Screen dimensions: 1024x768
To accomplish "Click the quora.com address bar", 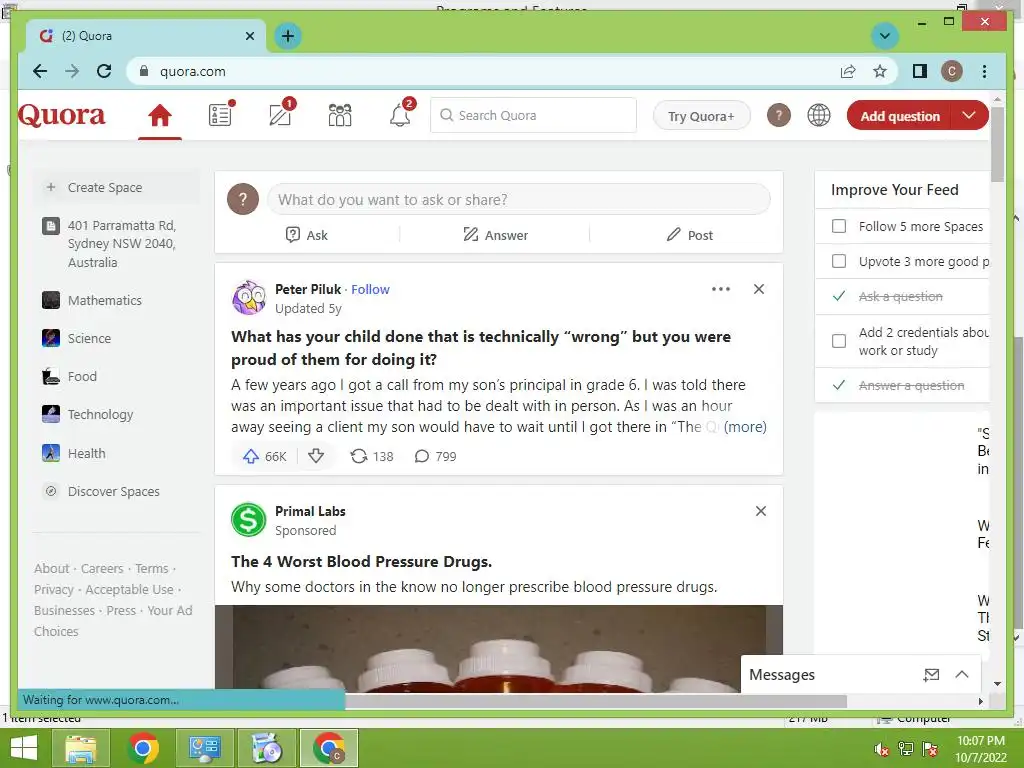I will (483, 71).
